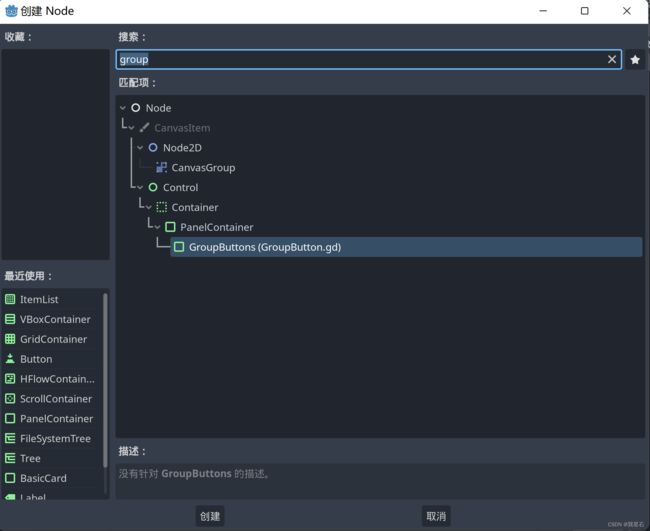Collapse the Node2D tree branch
This screenshot has width=650, height=531.
[x=140, y=148]
